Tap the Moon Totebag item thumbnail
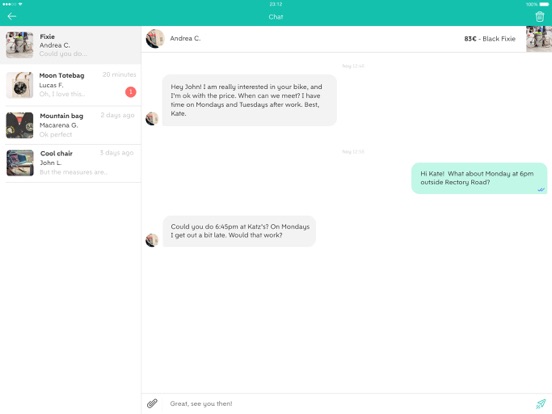This screenshot has height=414, width=552. 20,85
